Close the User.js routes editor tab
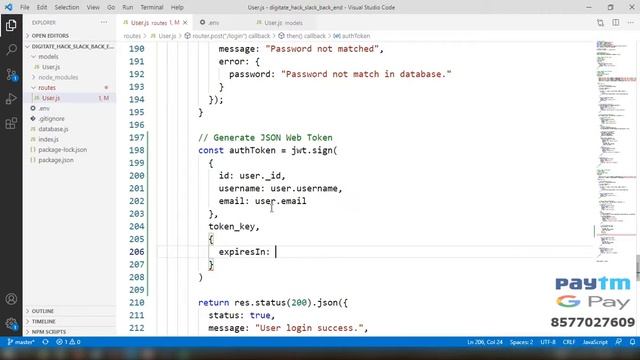Screen dimensions: 640x360 pos(185,23)
